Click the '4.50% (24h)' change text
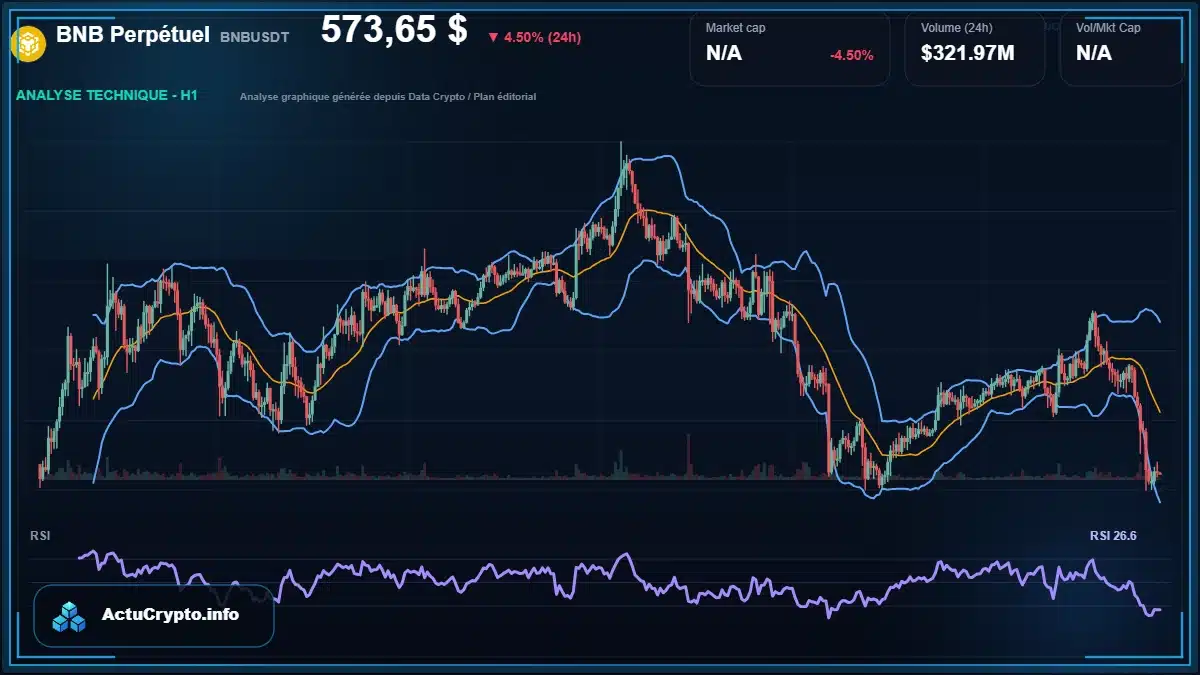This screenshot has height=675, width=1200. point(542,38)
